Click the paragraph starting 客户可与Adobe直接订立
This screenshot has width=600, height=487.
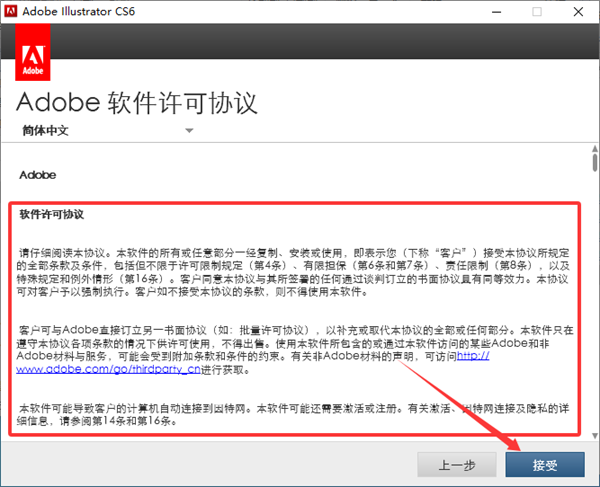click(295, 350)
